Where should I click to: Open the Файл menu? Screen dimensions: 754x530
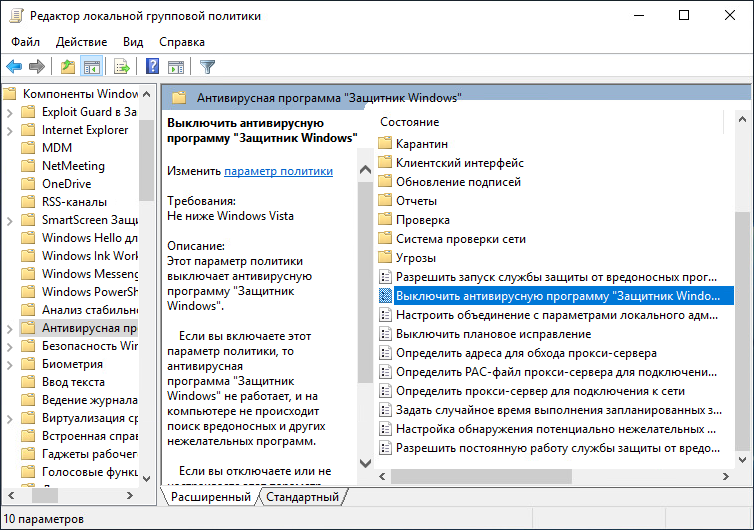(x=26, y=42)
